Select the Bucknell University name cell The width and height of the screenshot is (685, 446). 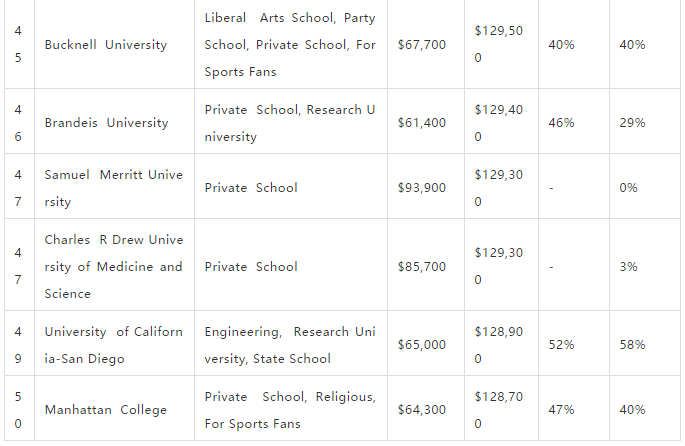coord(114,45)
